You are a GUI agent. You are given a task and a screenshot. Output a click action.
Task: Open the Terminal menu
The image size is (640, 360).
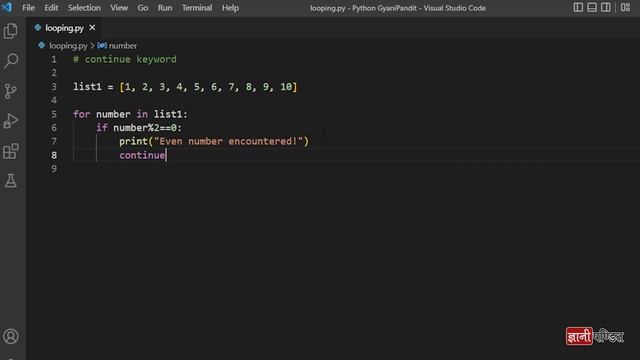click(197, 8)
